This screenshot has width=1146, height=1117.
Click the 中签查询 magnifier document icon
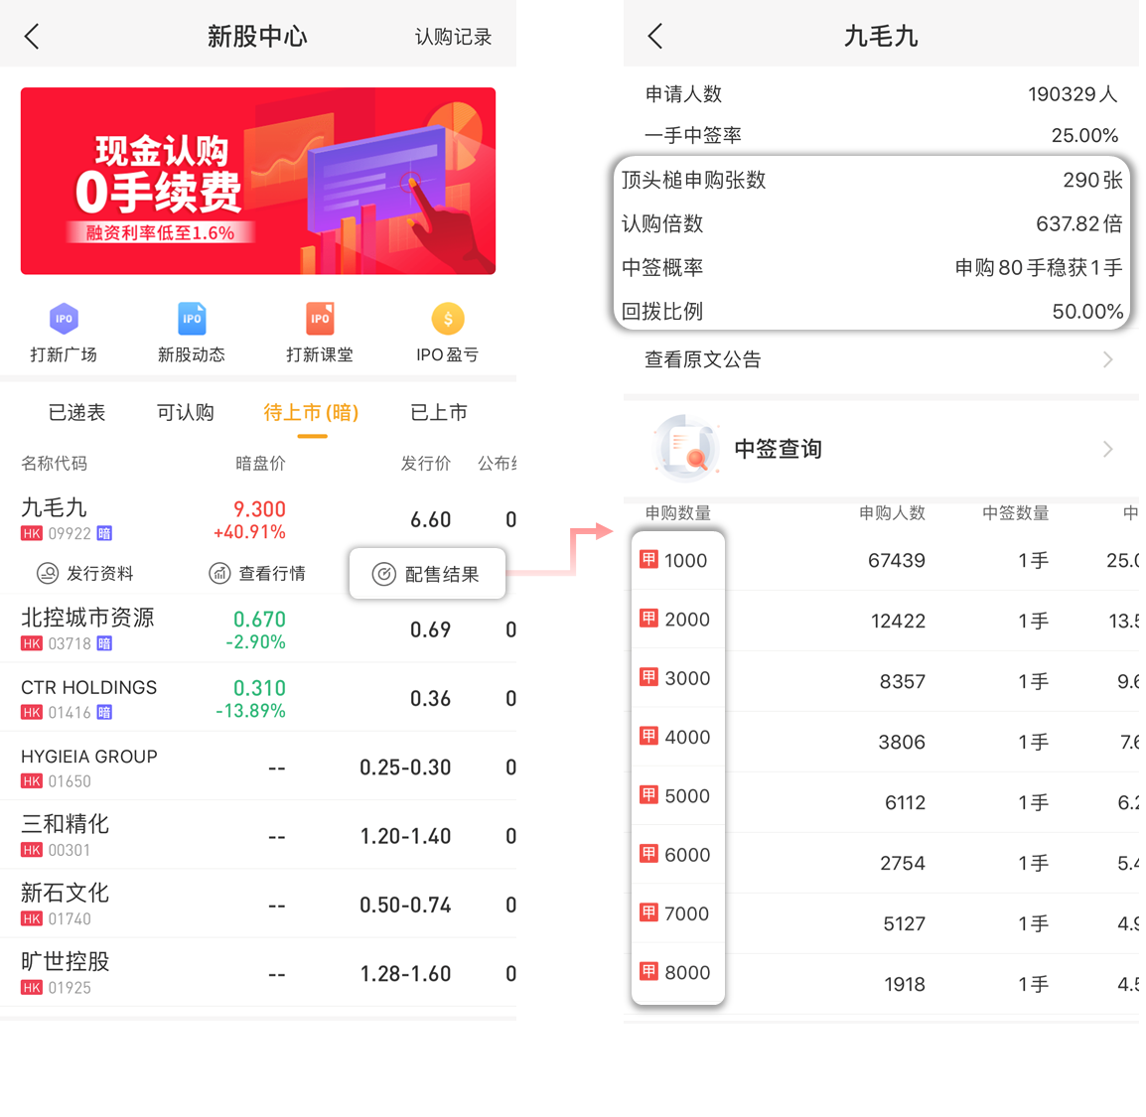coord(686,448)
